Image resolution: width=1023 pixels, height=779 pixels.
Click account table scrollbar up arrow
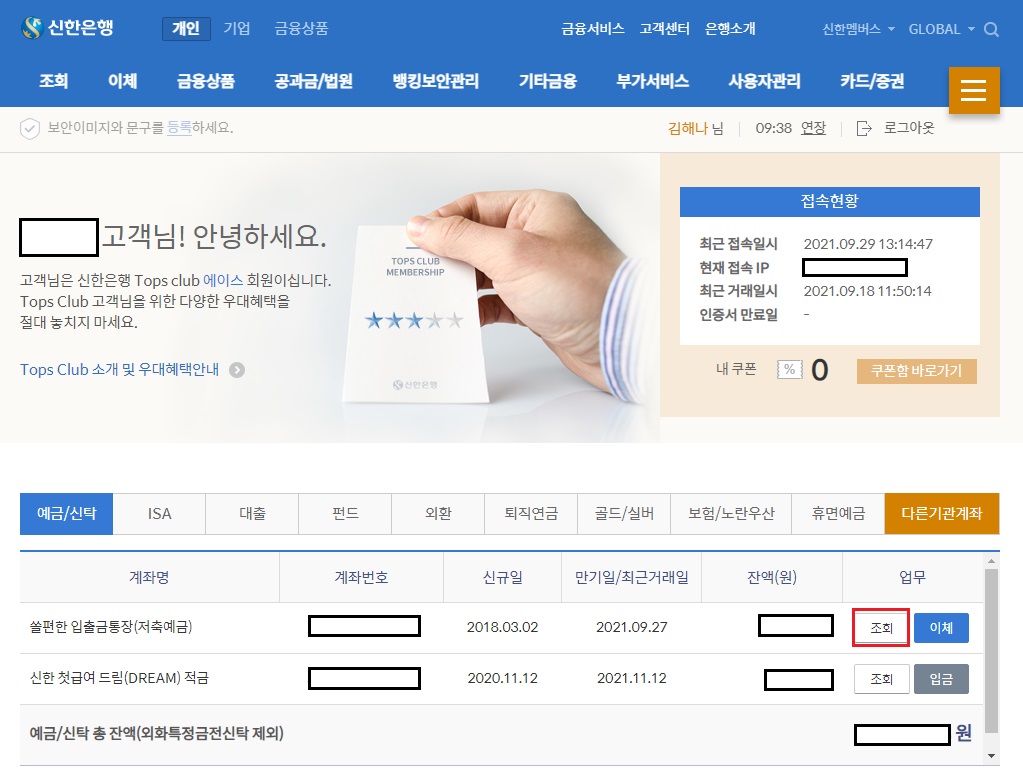(x=992, y=561)
